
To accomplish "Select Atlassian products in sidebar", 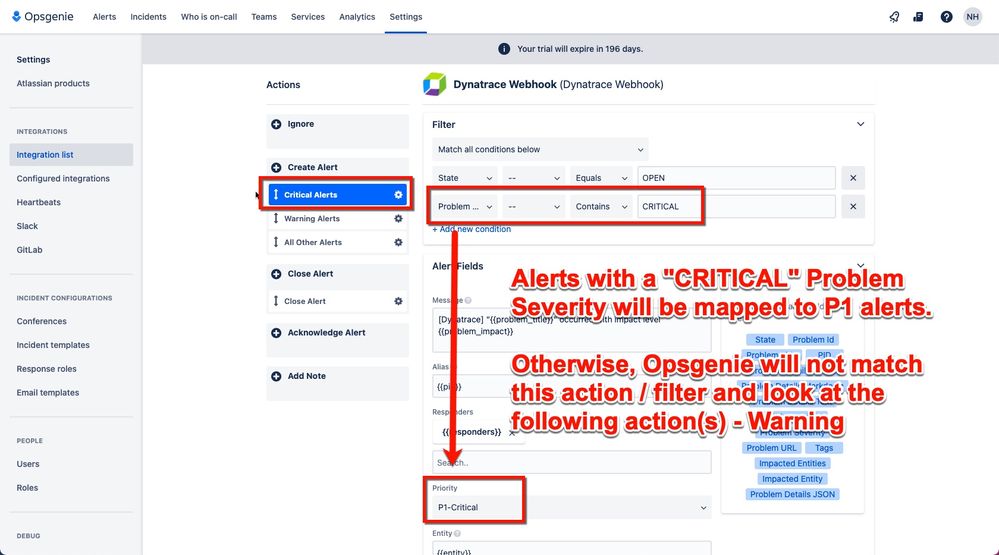I will pyautogui.click(x=53, y=83).
